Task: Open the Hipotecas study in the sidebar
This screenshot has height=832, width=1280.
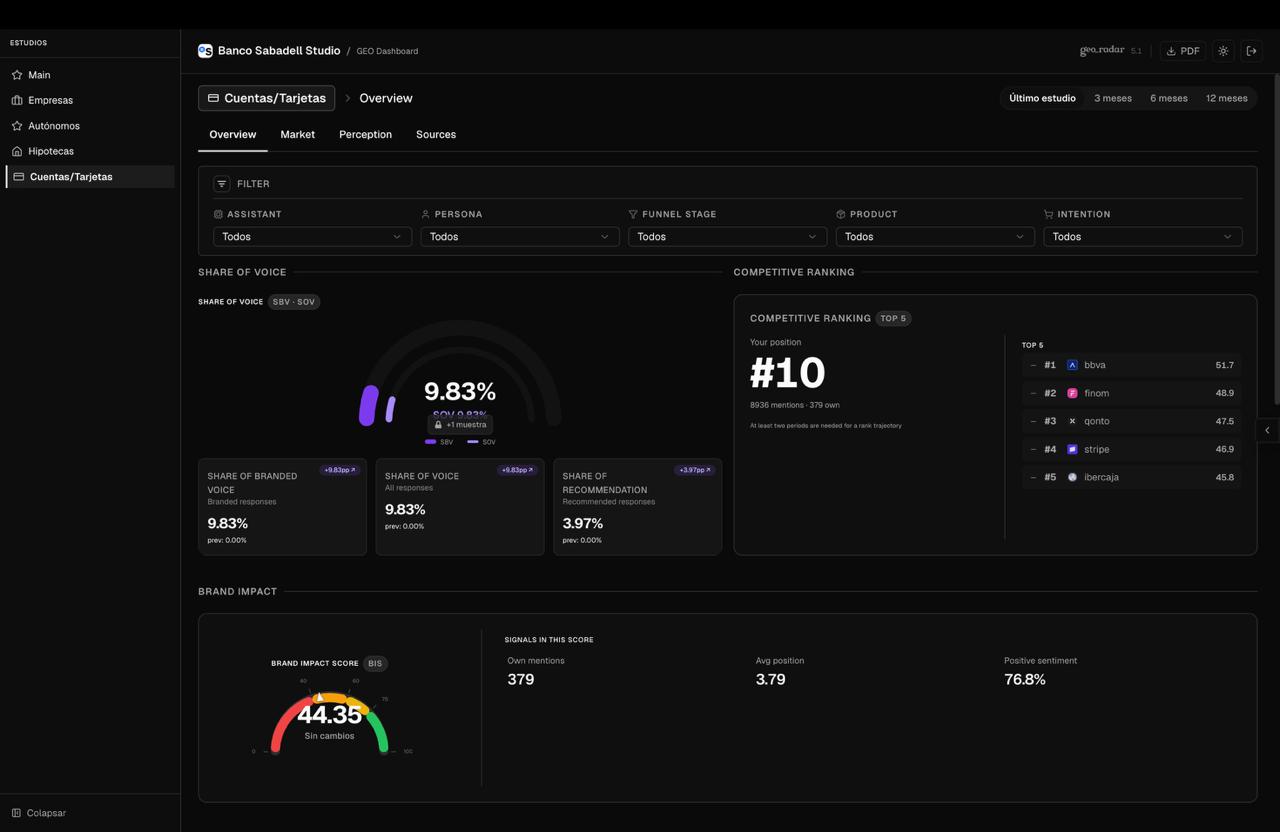Action: [51, 151]
